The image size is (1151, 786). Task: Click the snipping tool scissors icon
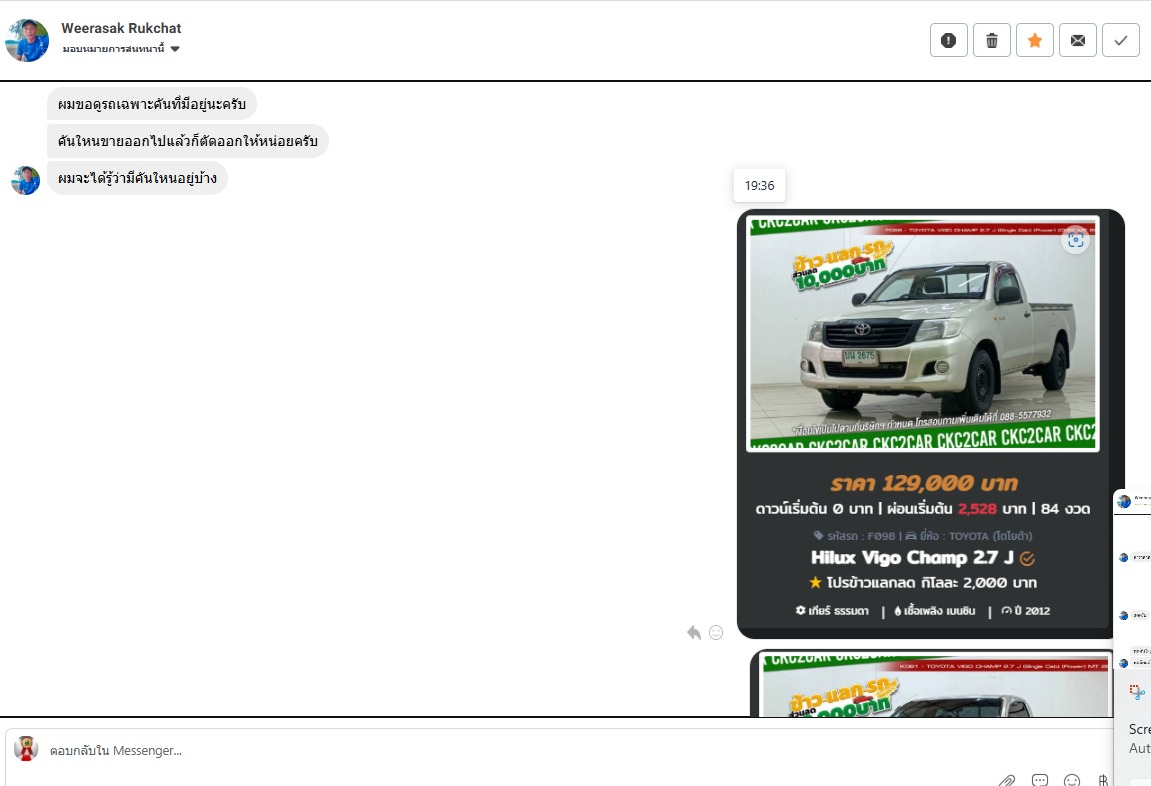[x=1137, y=692]
